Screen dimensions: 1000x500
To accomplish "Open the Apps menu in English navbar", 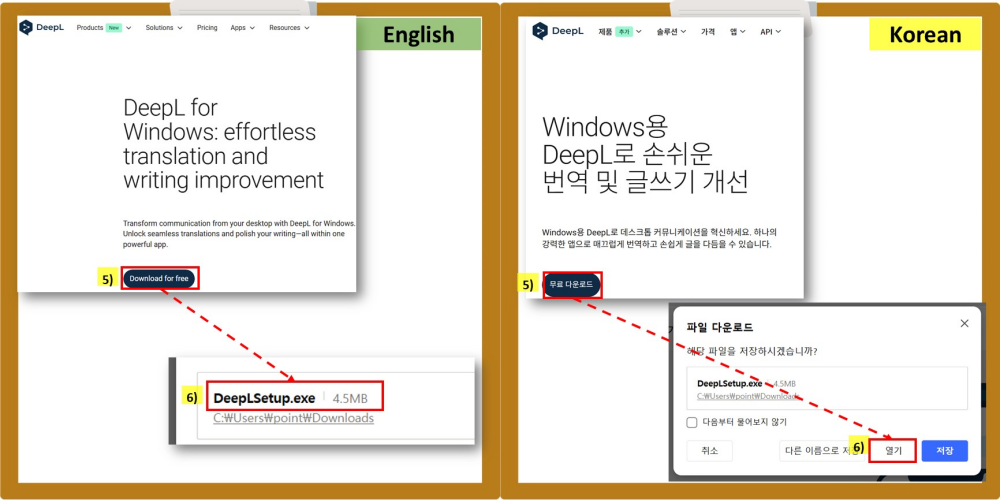I will (x=242, y=28).
